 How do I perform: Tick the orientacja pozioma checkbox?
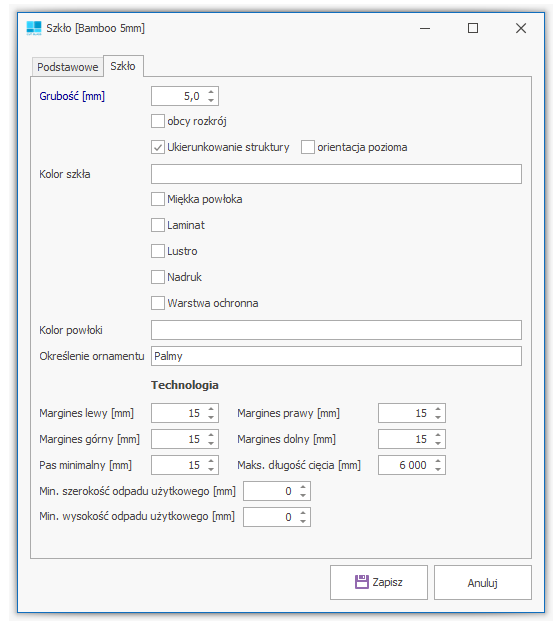coord(308,147)
